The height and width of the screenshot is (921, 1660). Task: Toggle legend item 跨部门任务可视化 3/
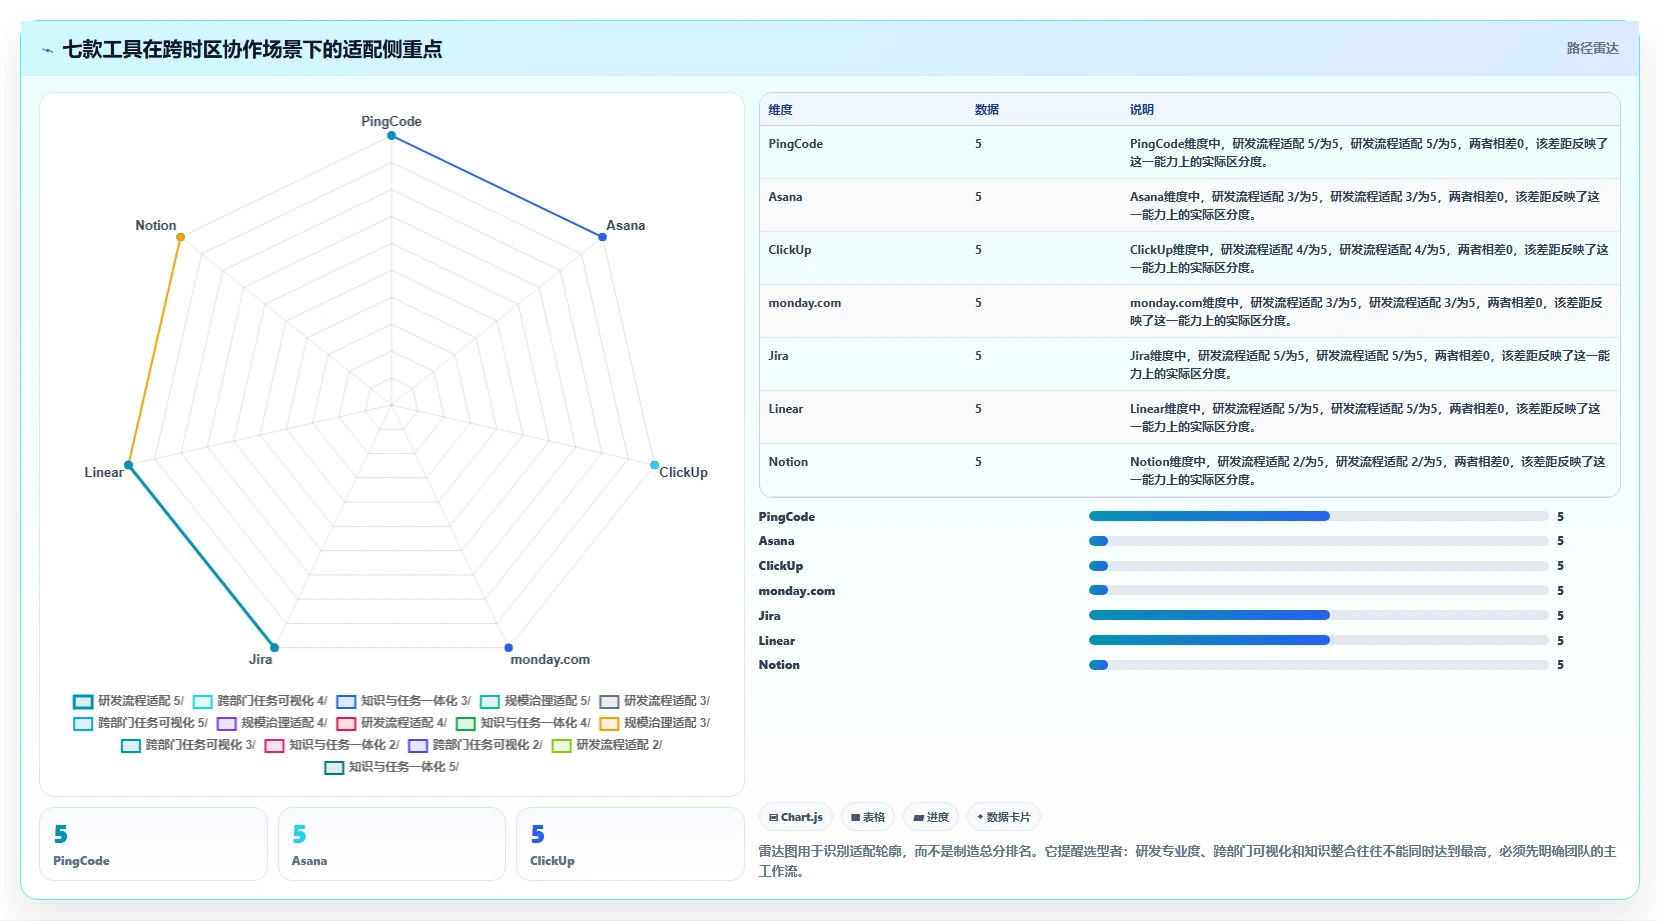pos(188,745)
